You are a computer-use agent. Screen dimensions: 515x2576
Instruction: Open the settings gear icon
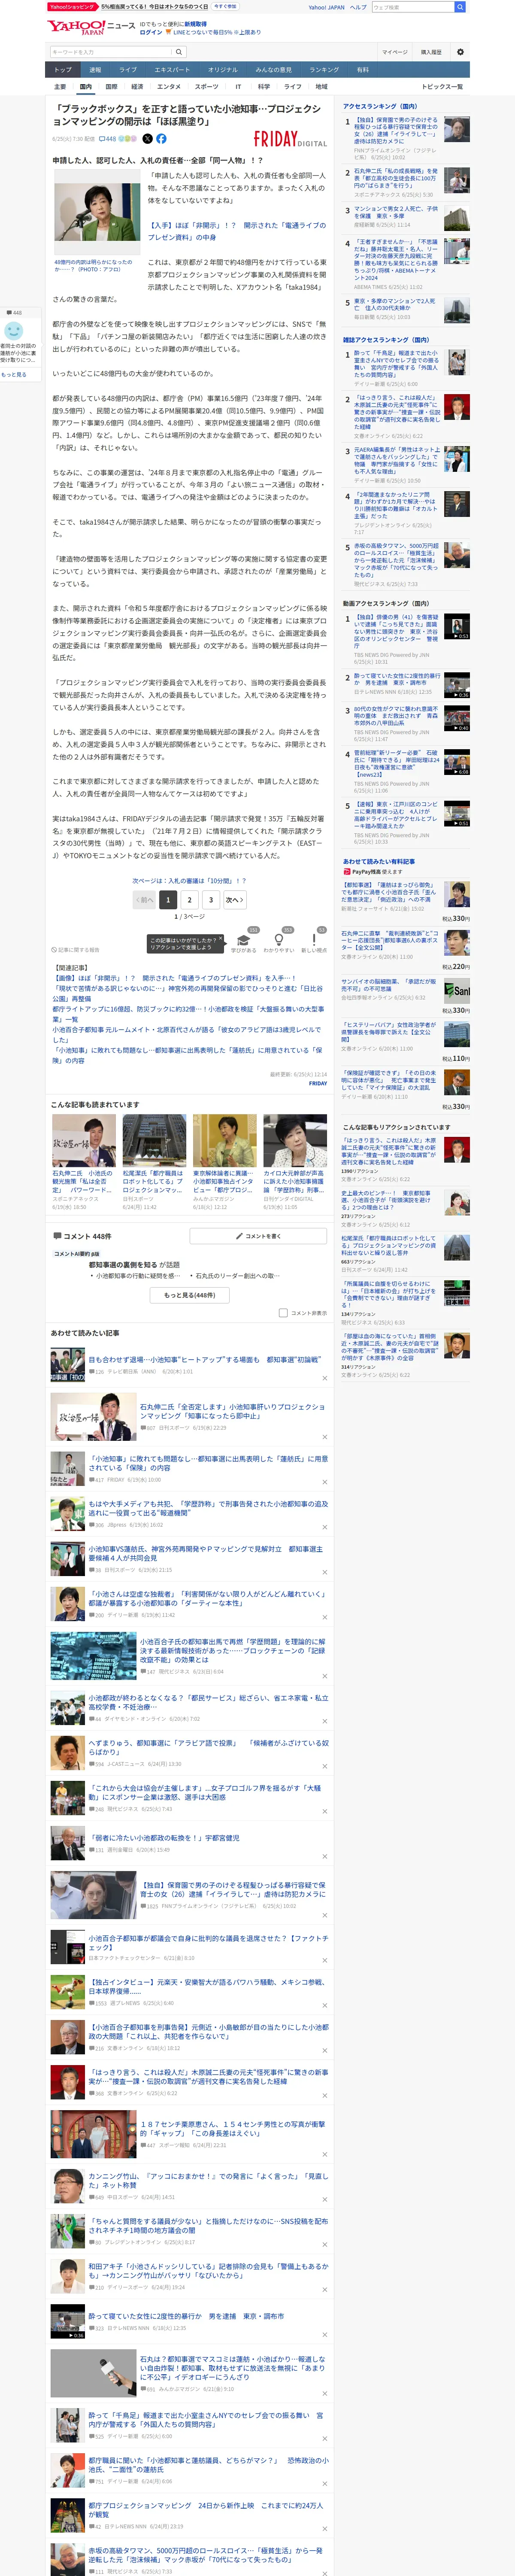460,52
